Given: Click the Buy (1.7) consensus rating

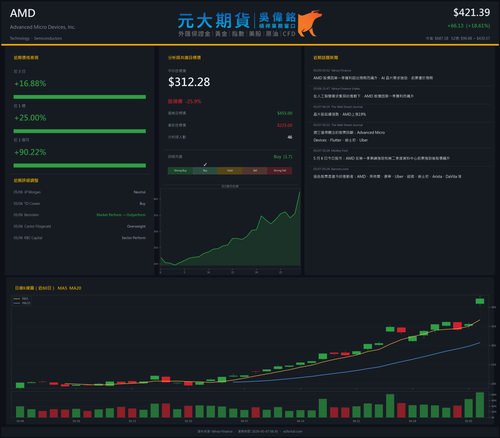Looking at the screenshot, I should [283, 157].
